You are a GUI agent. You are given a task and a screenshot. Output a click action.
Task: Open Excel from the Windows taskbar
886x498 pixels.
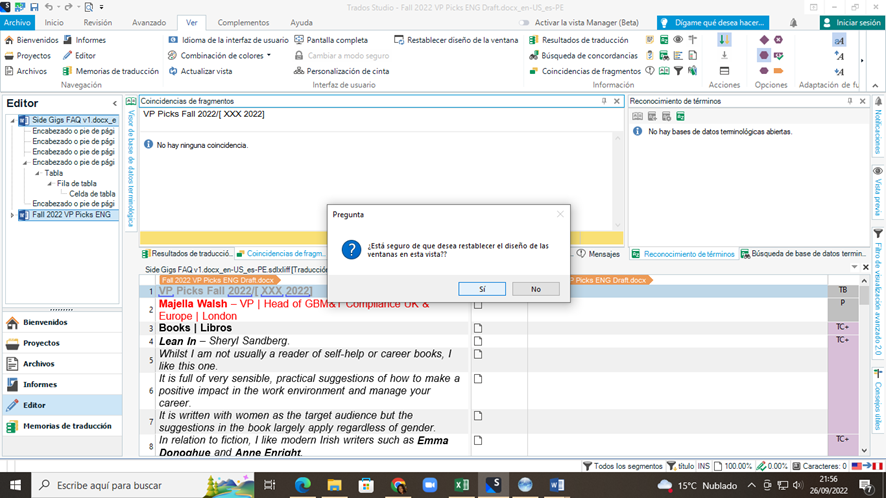pos(462,485)
